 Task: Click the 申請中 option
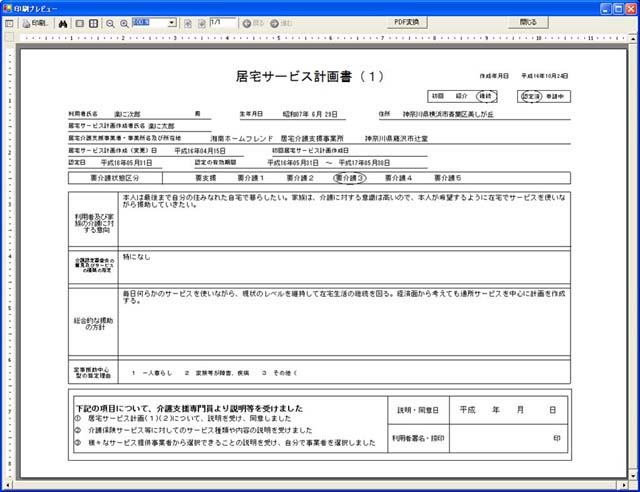click(555, 96)
